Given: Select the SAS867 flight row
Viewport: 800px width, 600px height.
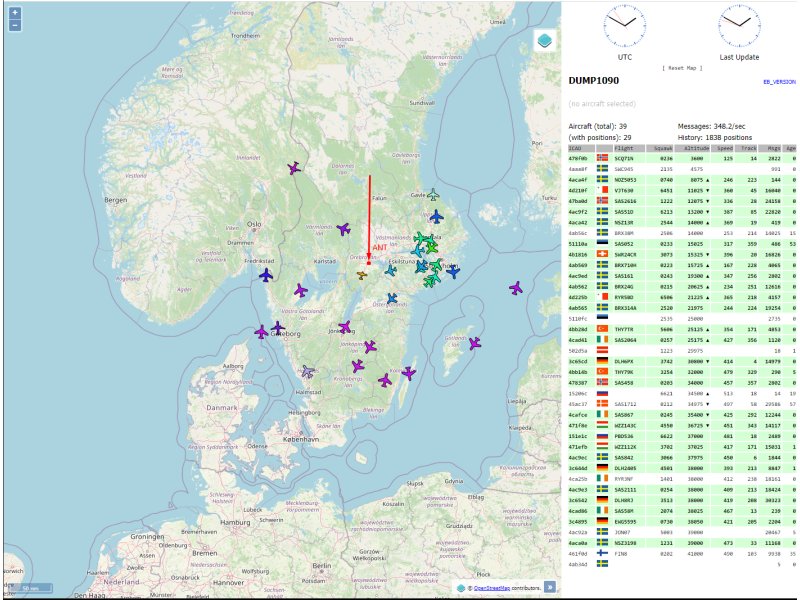Looking at the screenshot, I should pos(682,414).
